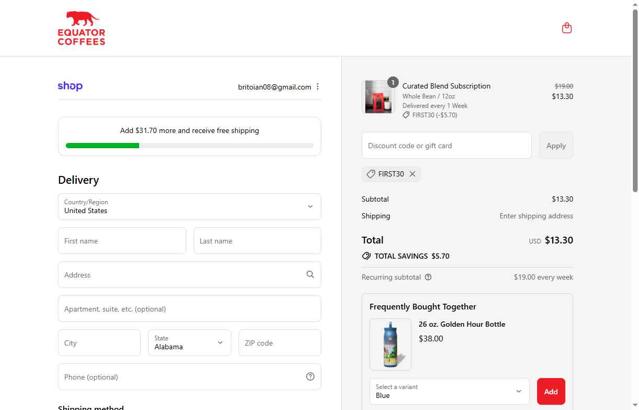Expand the Select a variant Blue dropdown

click(x=449, y=391)
